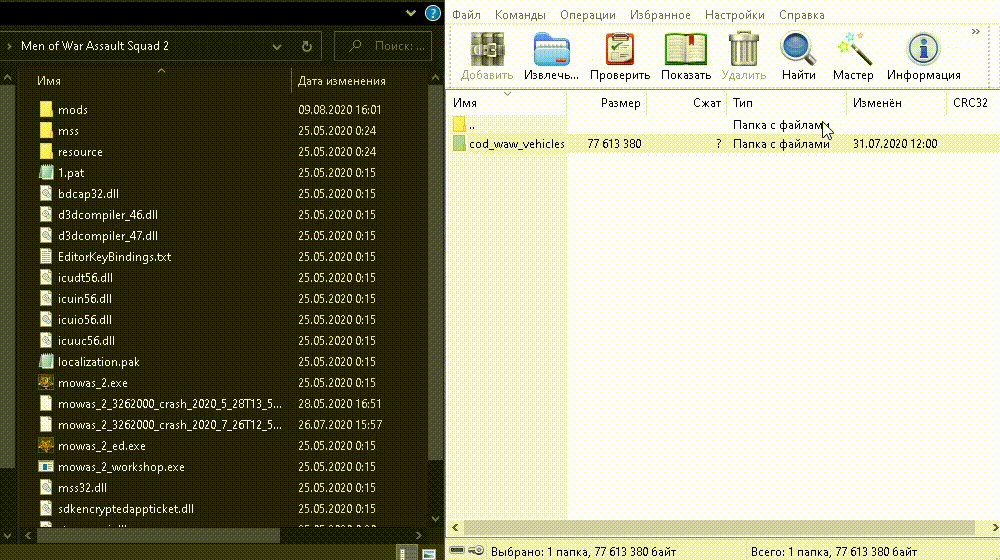This screenshot has height=560, width=1000.
Task: Click the Найти magnifier icon
Action: point(798,50)
